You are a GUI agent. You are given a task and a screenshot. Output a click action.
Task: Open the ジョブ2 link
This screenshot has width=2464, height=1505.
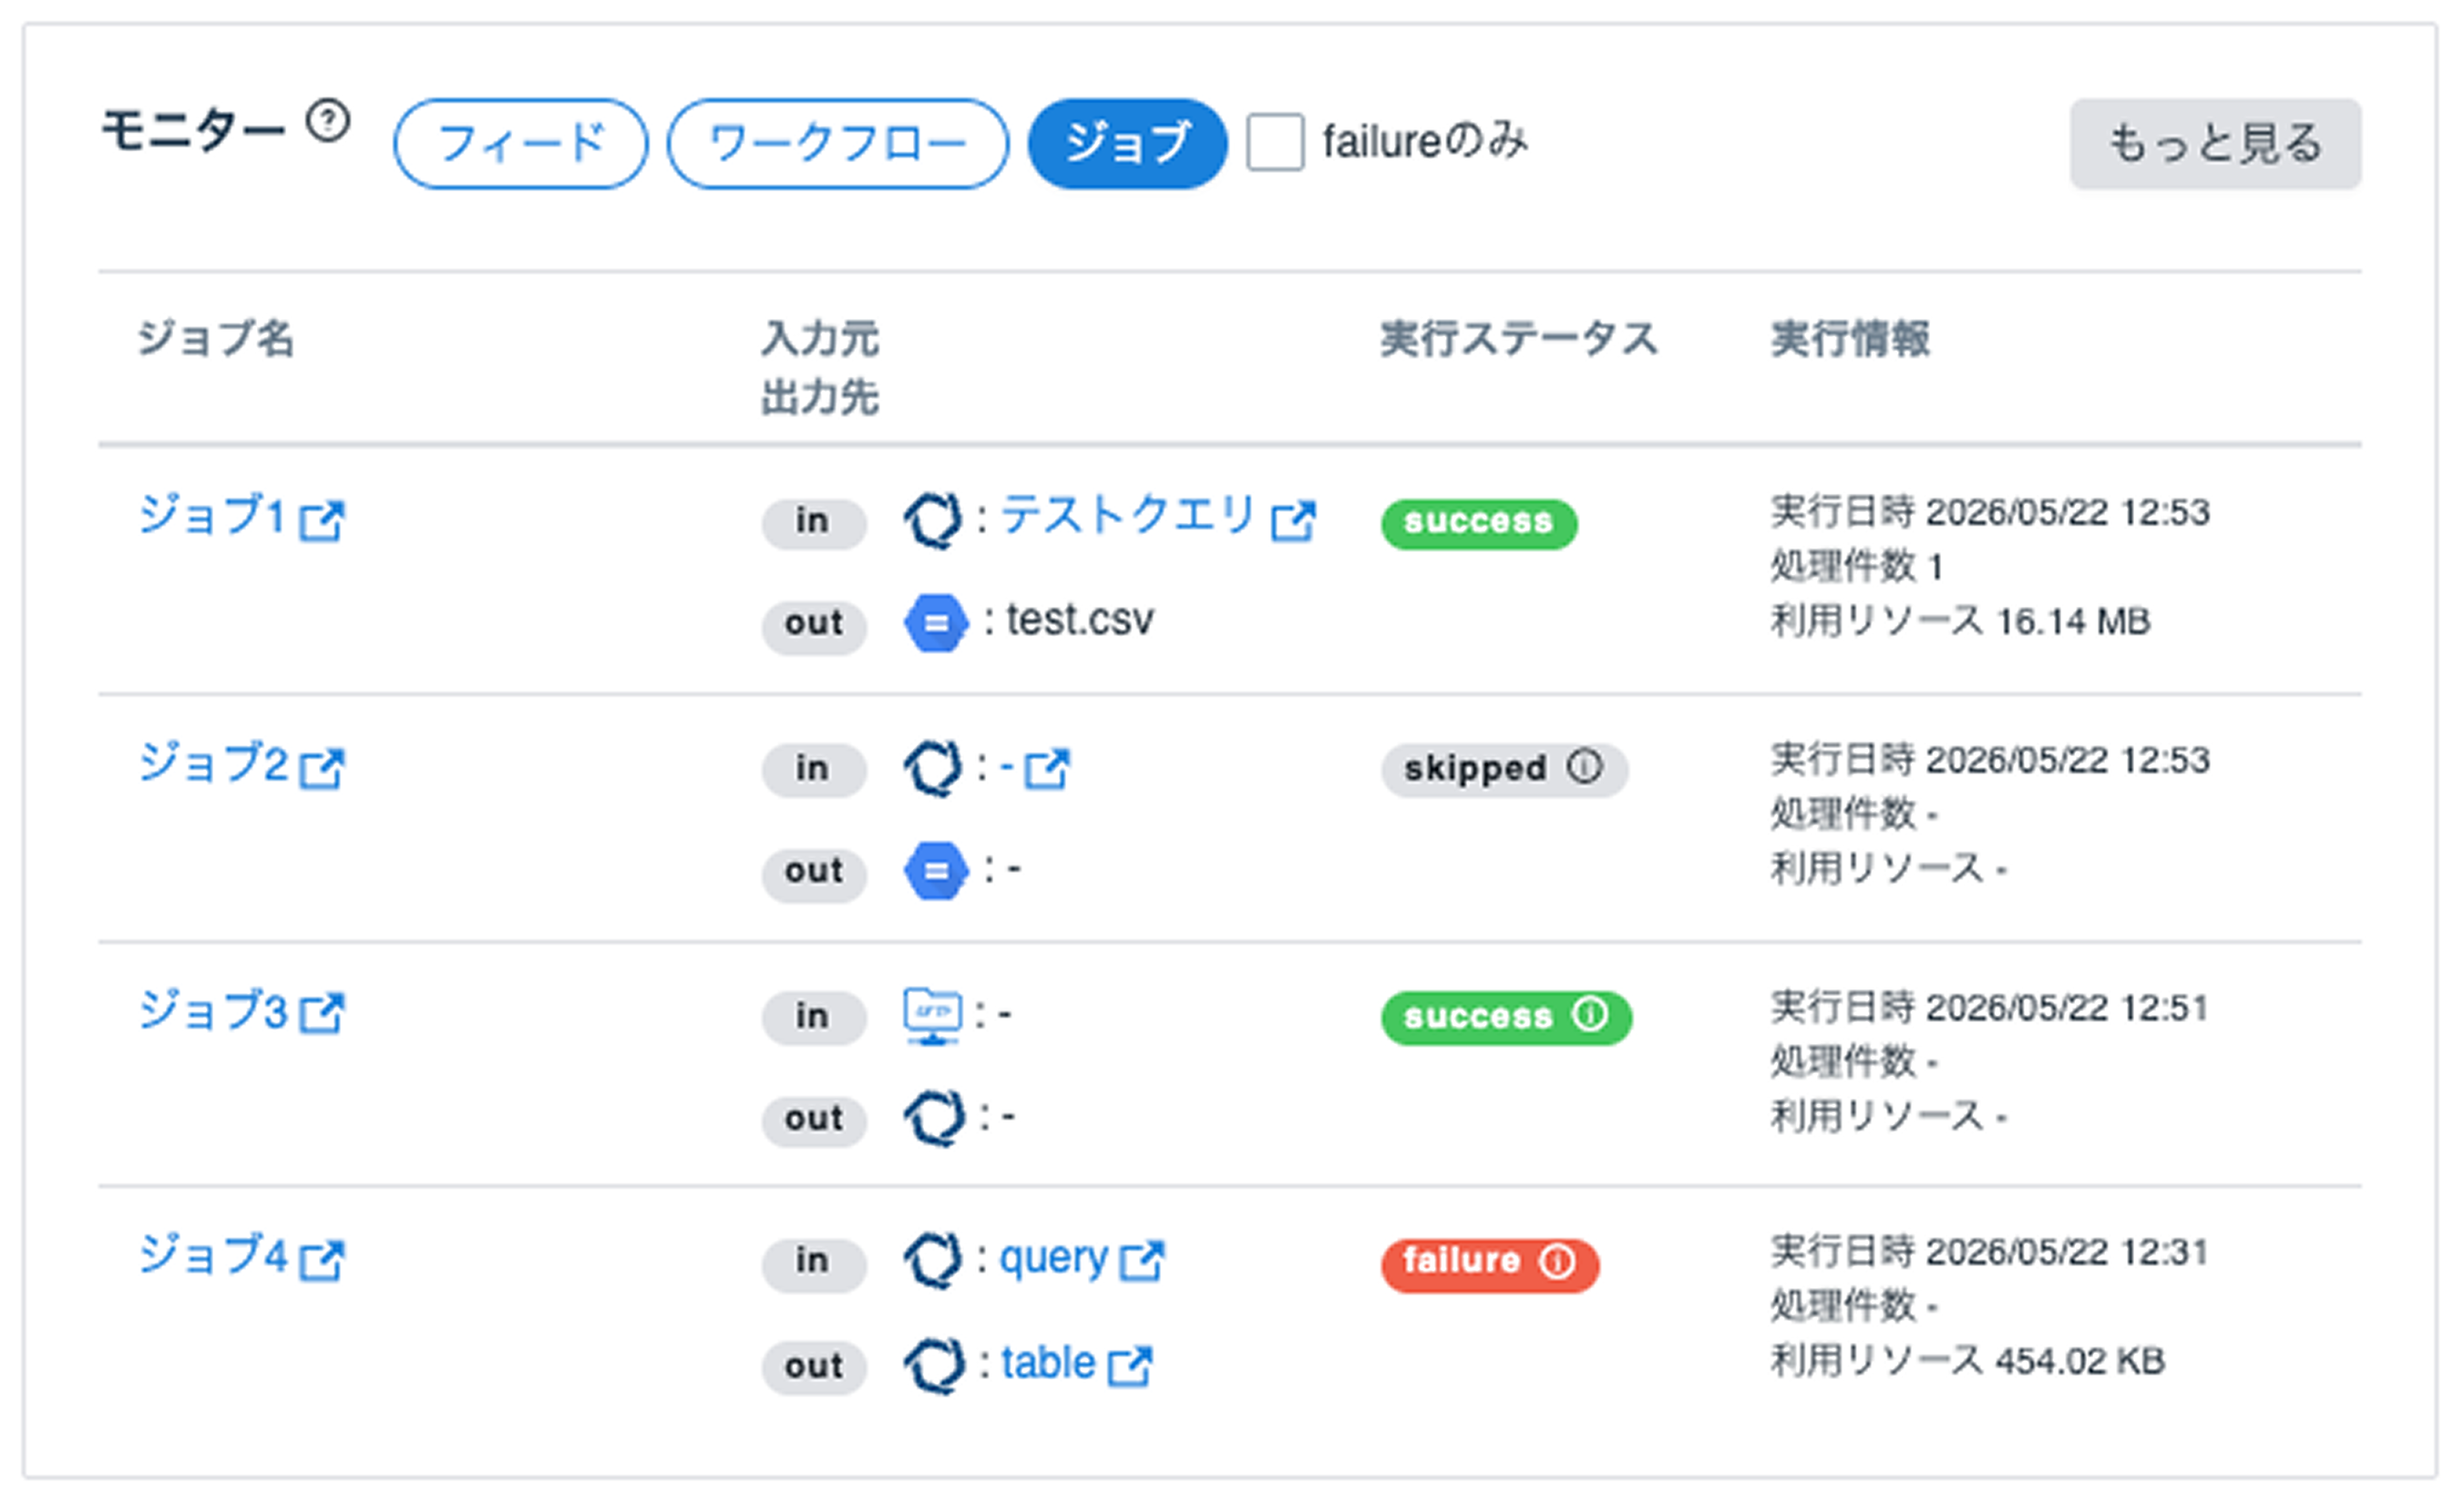click(214, 764)
